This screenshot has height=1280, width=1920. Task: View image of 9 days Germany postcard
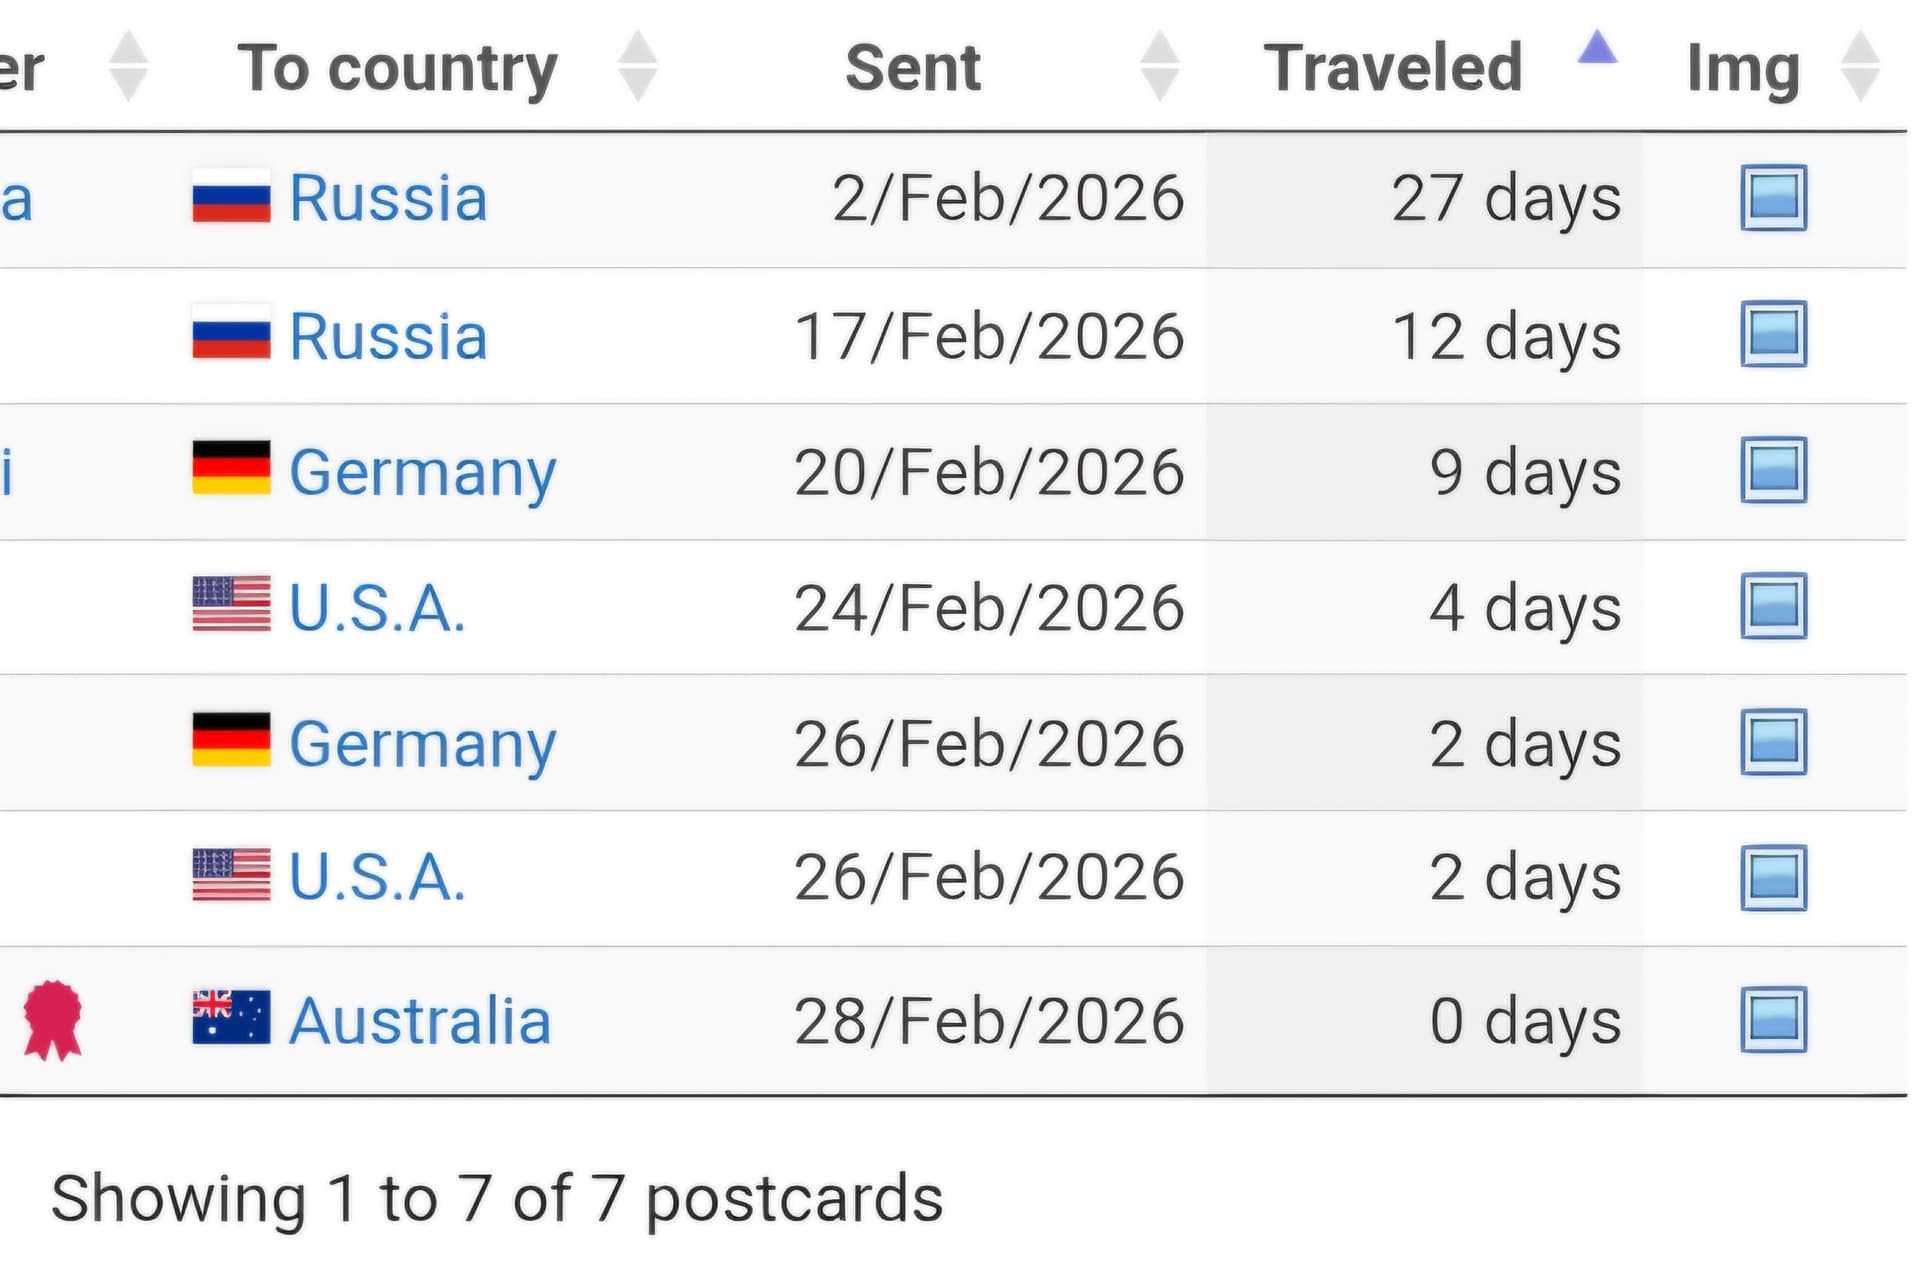point(1773,470)
